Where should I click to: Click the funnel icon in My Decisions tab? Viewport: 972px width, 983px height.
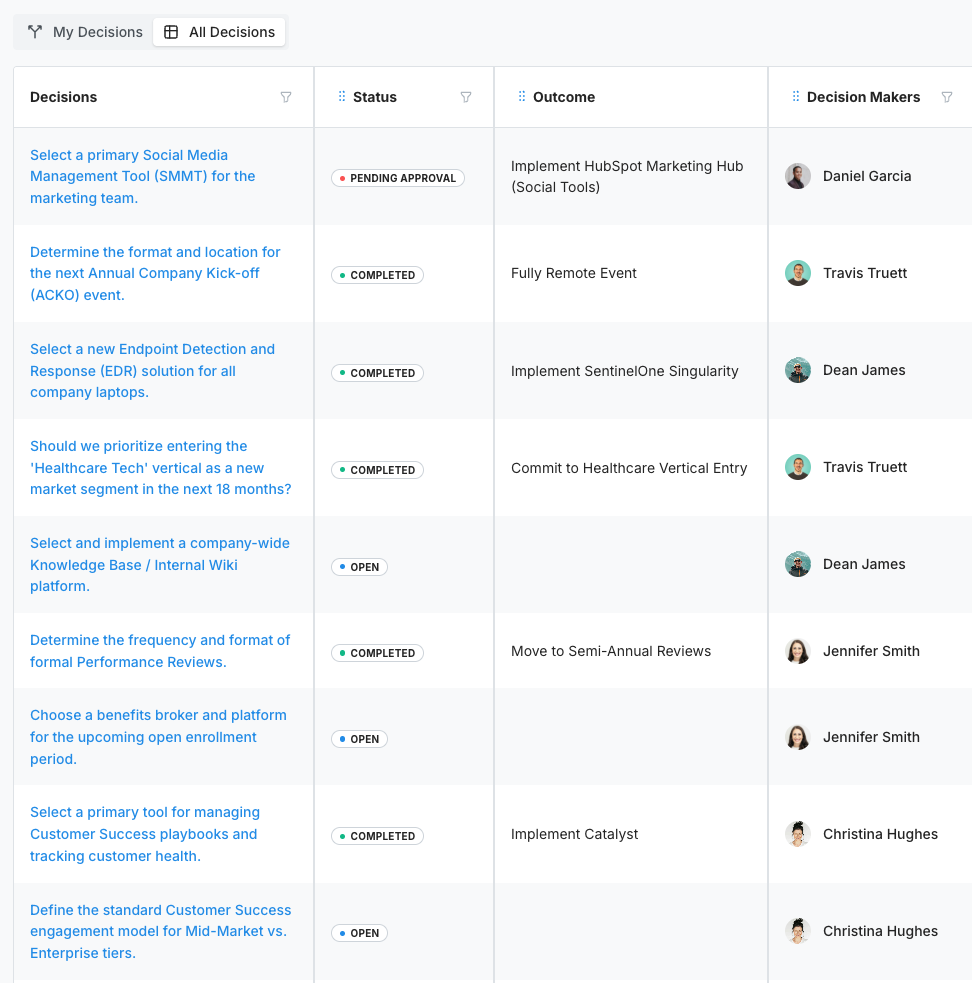pyautogui.click(x=35, y=31)
